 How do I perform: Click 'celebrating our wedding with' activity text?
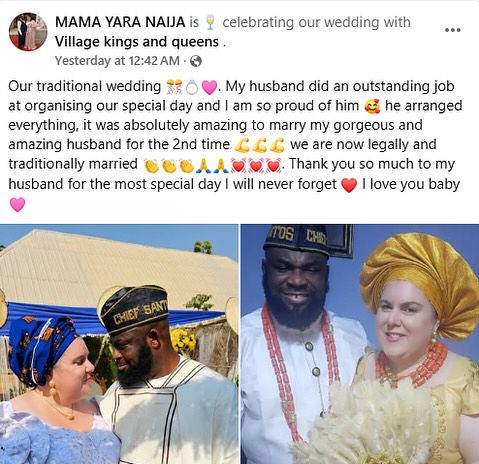point(316,22)
